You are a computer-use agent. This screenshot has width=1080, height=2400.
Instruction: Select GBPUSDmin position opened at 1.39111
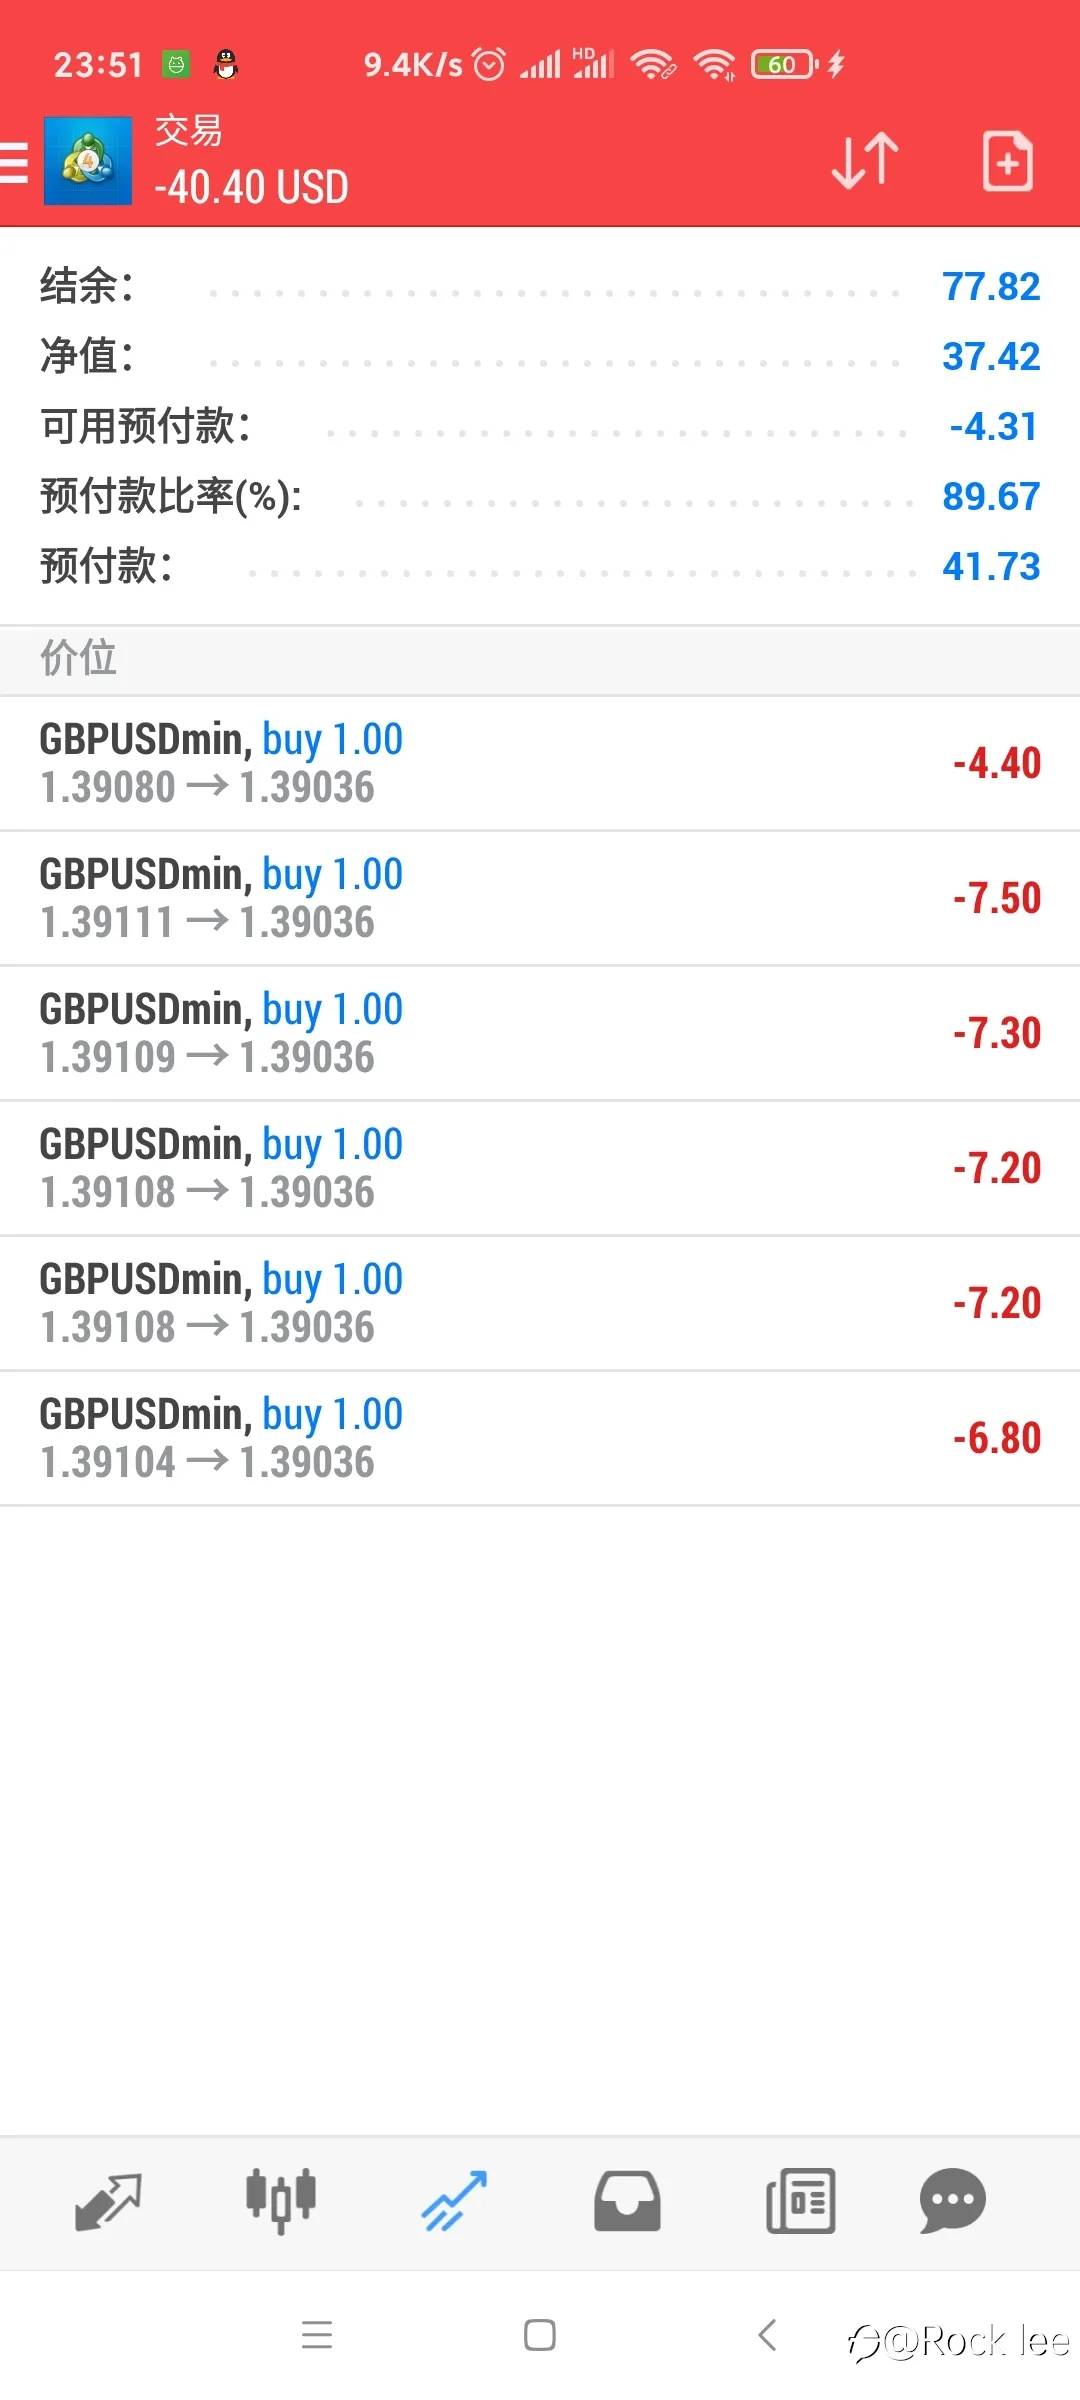540,898
